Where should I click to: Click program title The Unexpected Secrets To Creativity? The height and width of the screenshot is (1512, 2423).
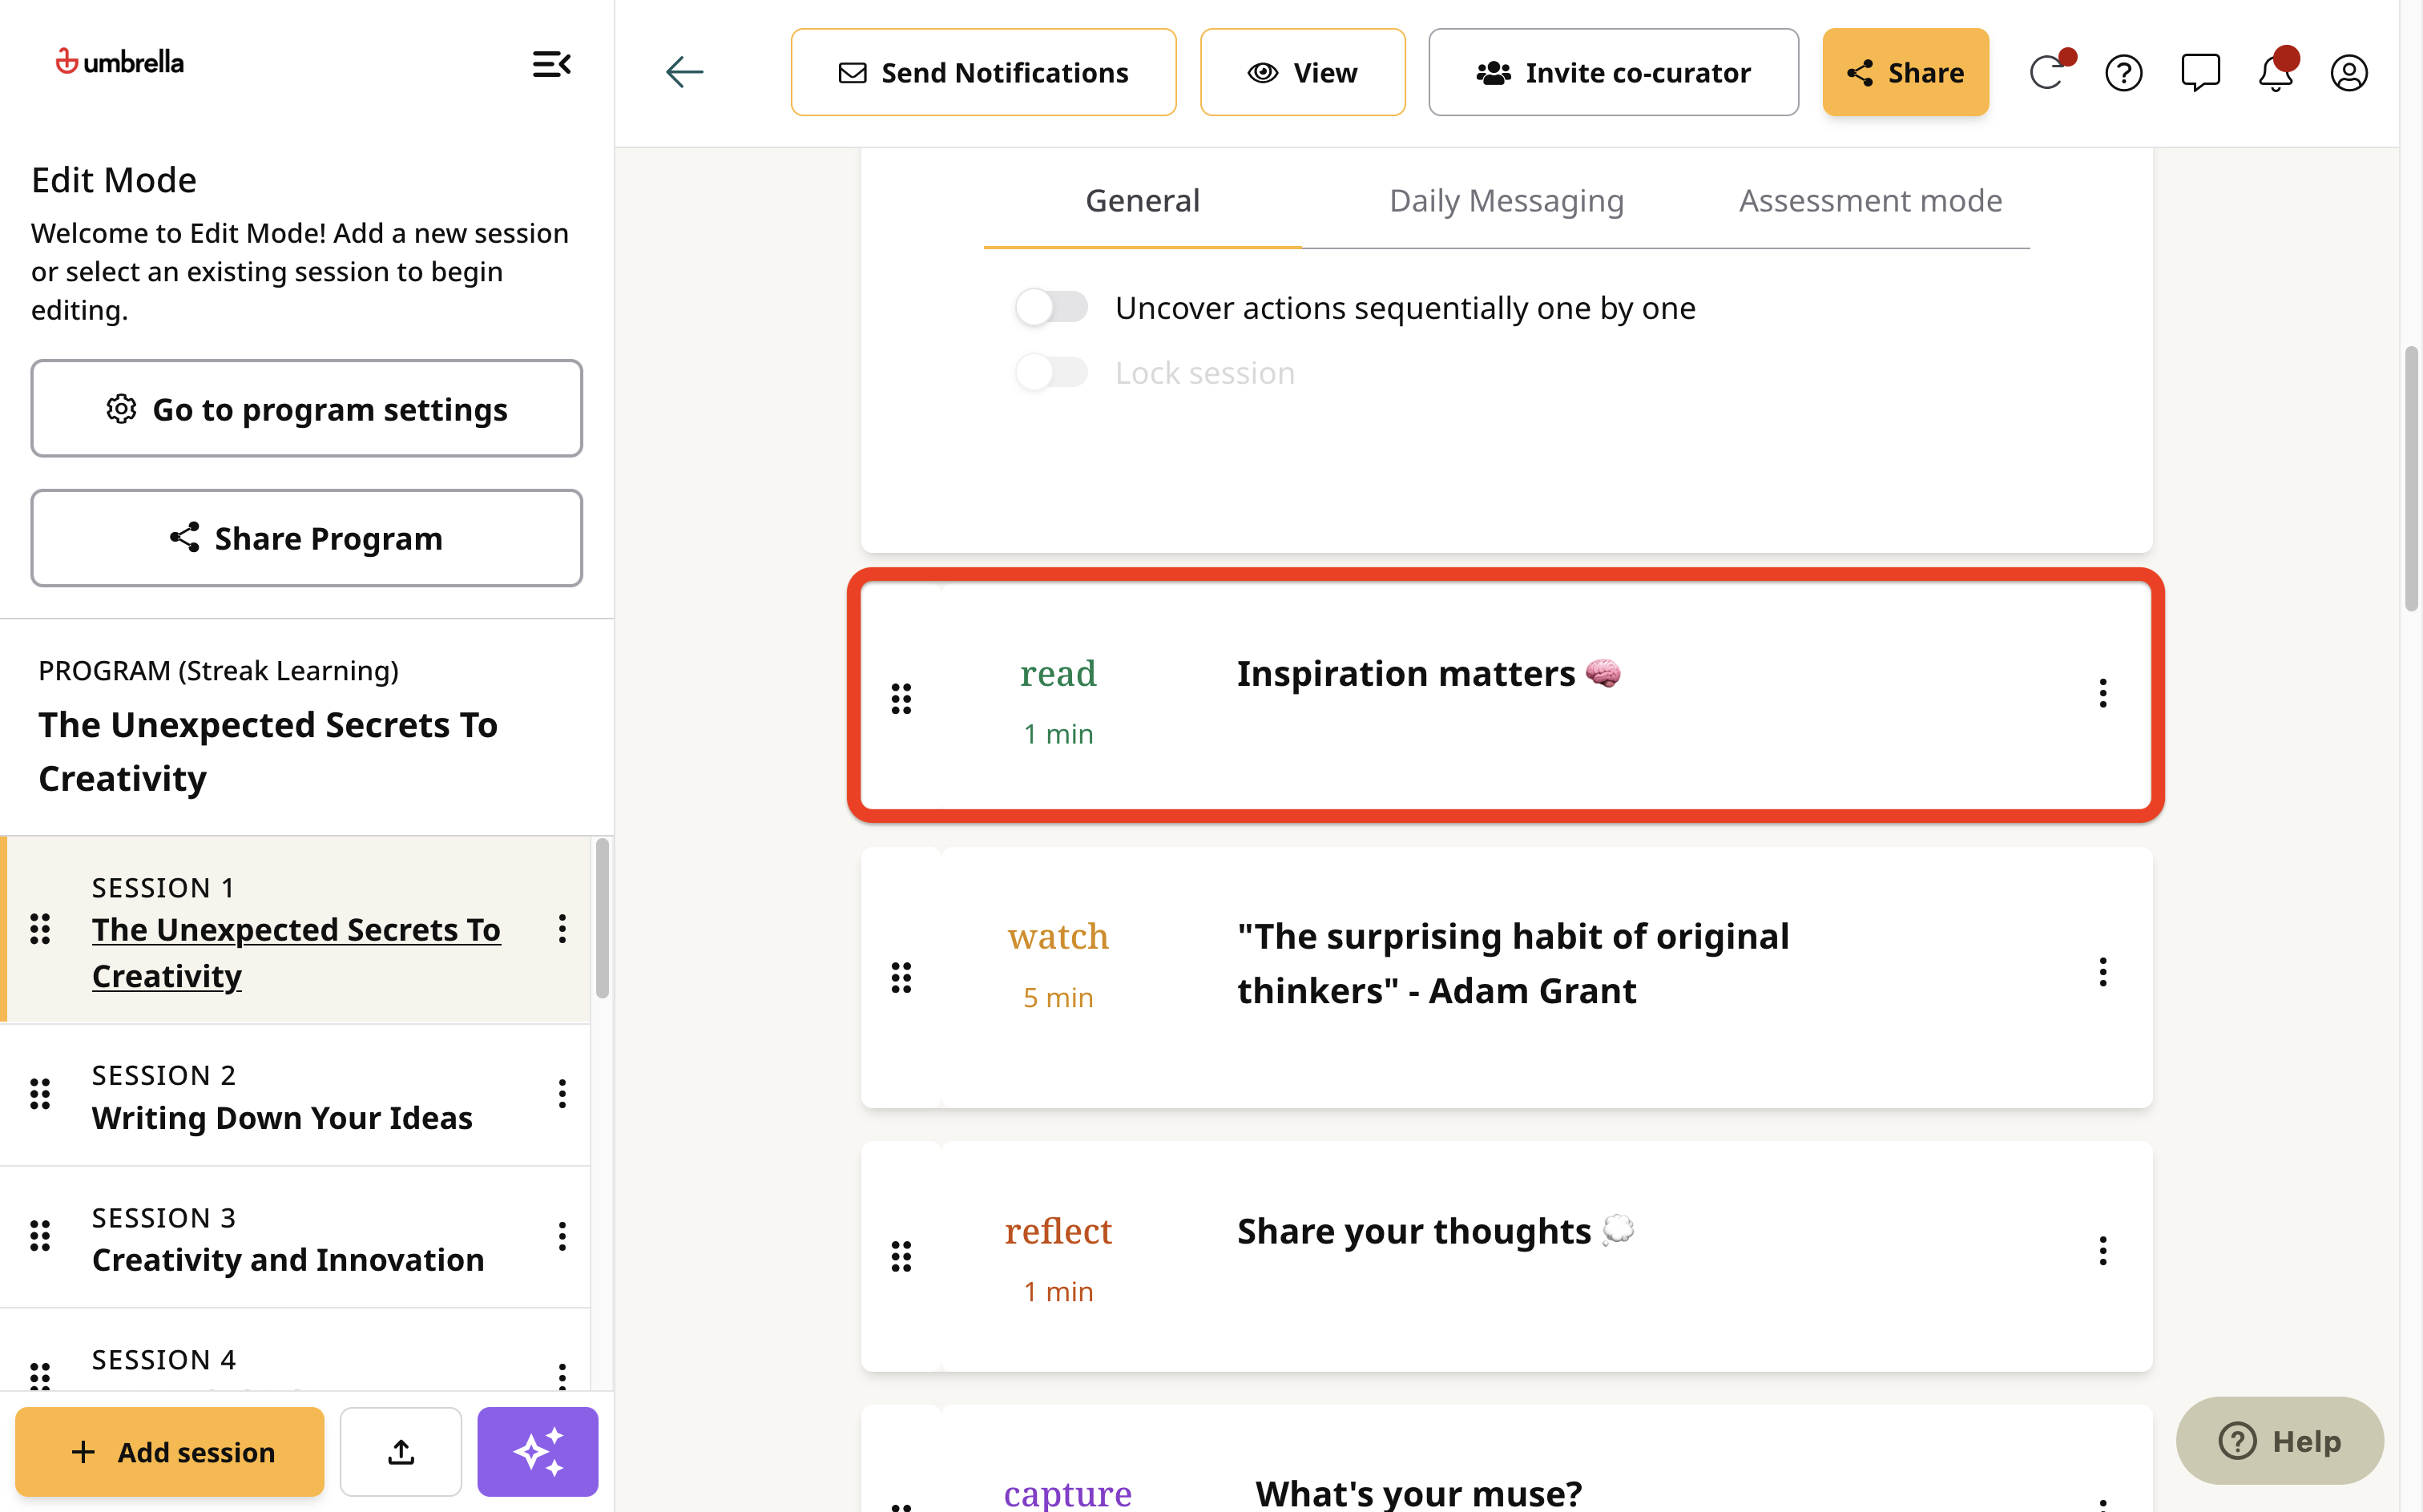coord(268,751)
